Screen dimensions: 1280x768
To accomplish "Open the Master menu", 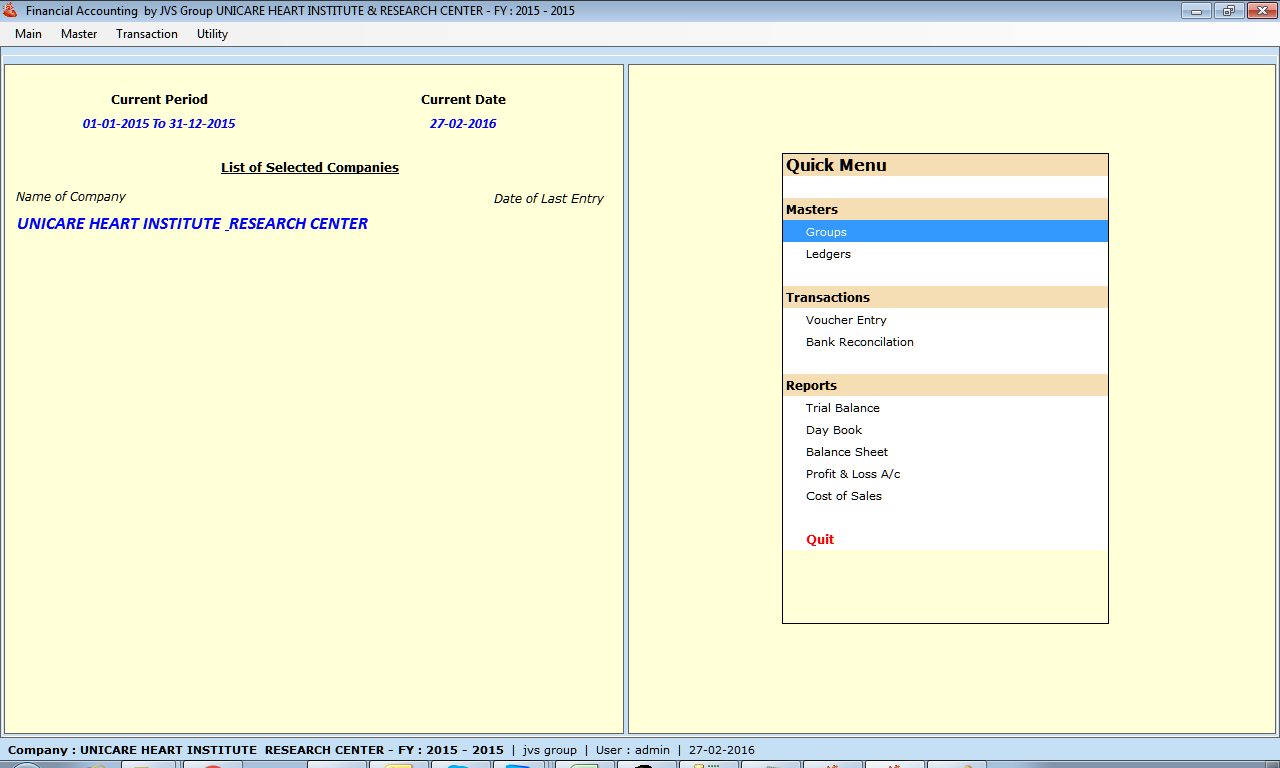I will 79,34.
